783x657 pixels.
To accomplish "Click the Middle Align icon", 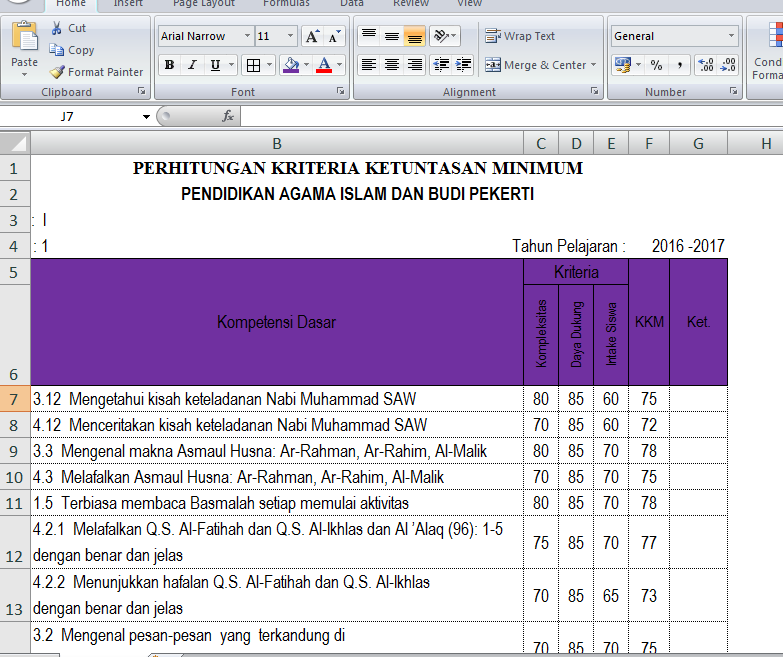I will (x=392, y=36).
